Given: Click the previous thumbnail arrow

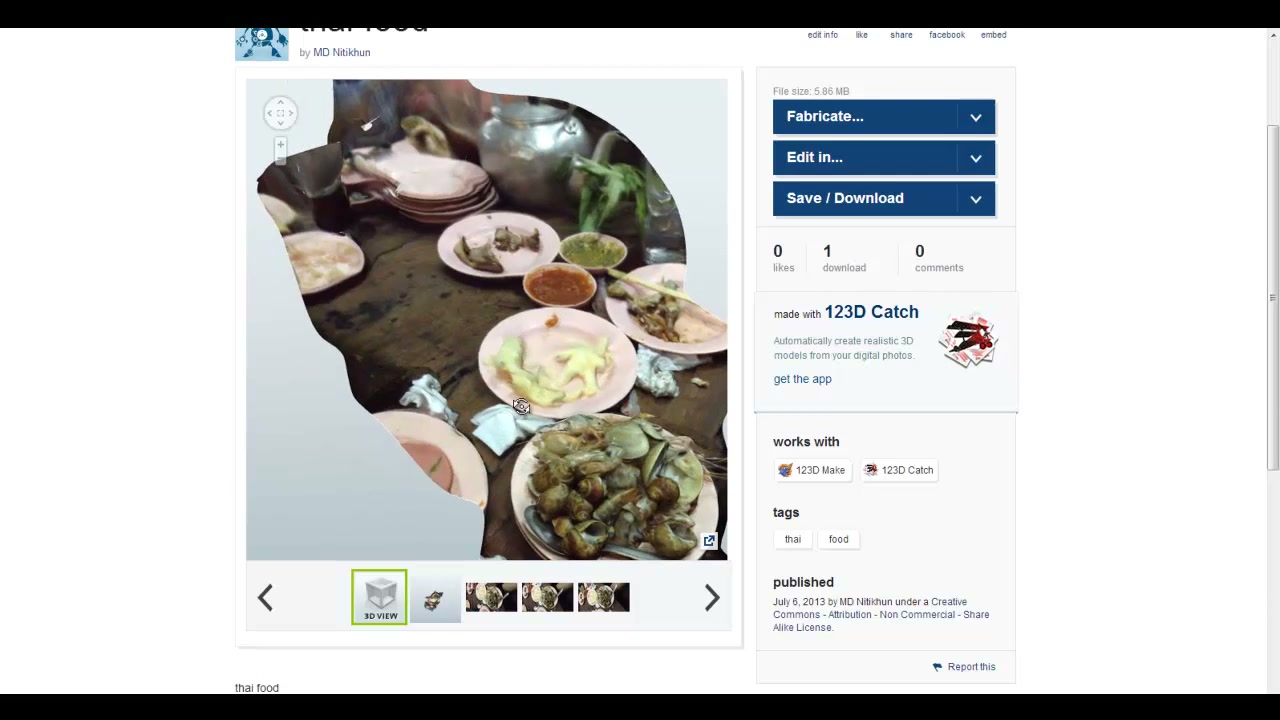Looking at the screenshot, I should pos(265,598).
